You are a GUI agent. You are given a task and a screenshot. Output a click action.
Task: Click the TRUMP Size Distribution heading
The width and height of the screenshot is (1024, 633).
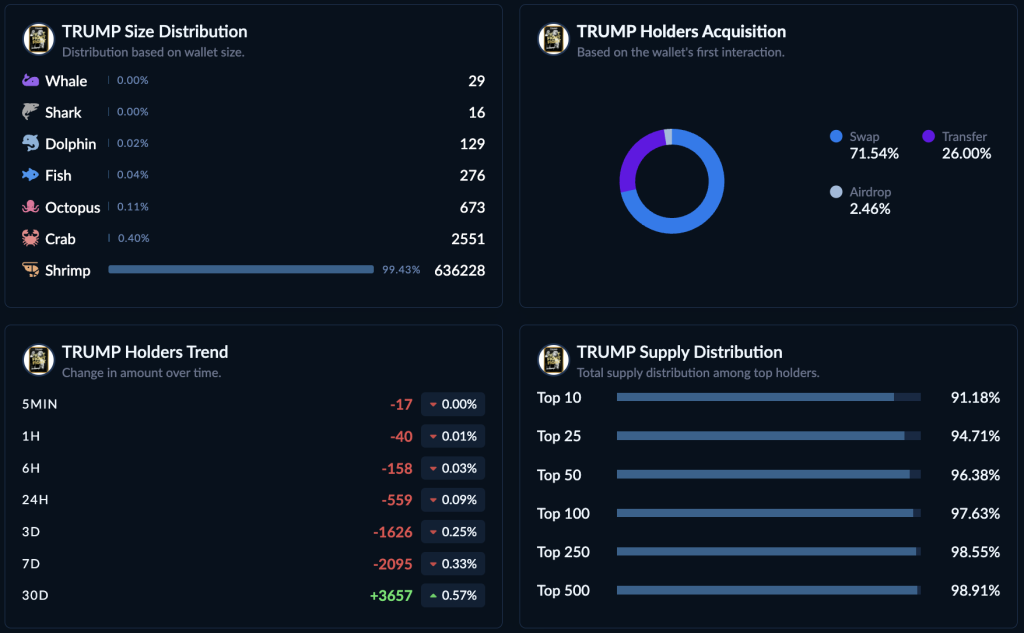point(155,31)
